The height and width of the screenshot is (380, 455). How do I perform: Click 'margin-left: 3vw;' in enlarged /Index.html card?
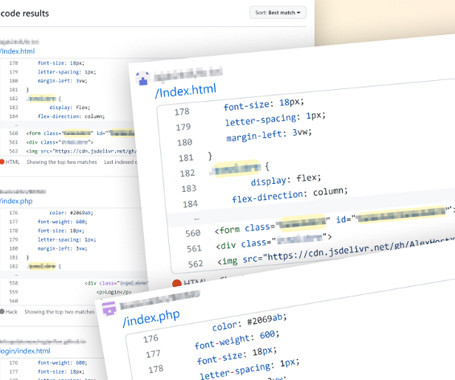(269, 135)
